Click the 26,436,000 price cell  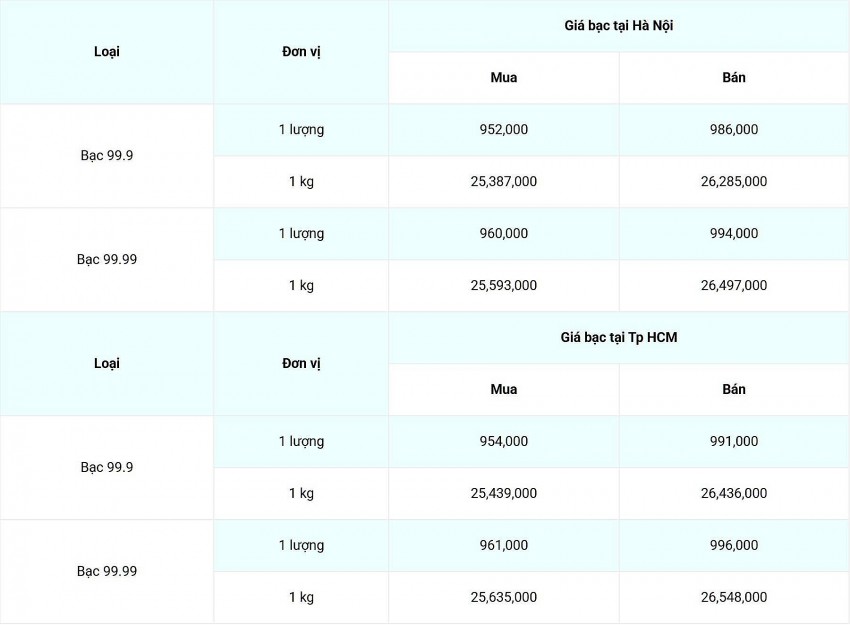[734, 494]
